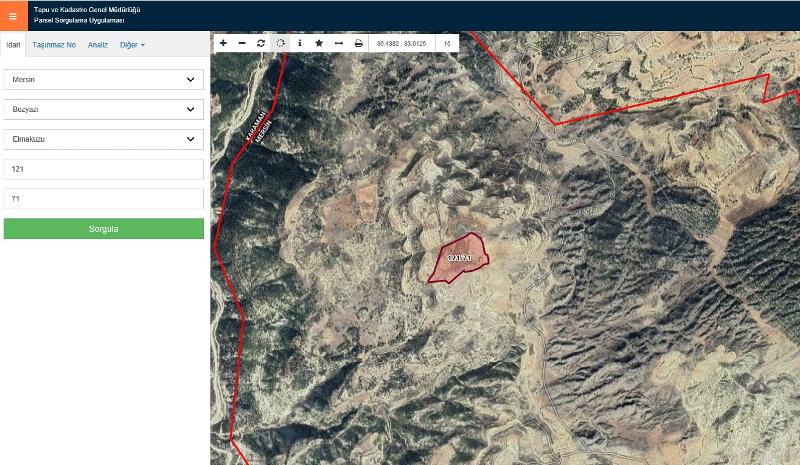Open the parcel info tool

point(300,44)
